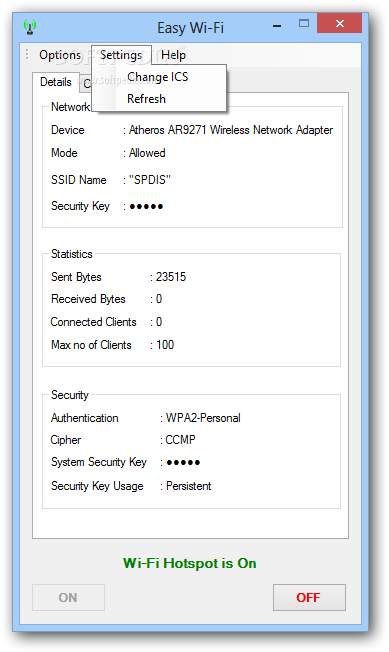Click the Wi-Fi Hotspot is On status text

[190, 563]
